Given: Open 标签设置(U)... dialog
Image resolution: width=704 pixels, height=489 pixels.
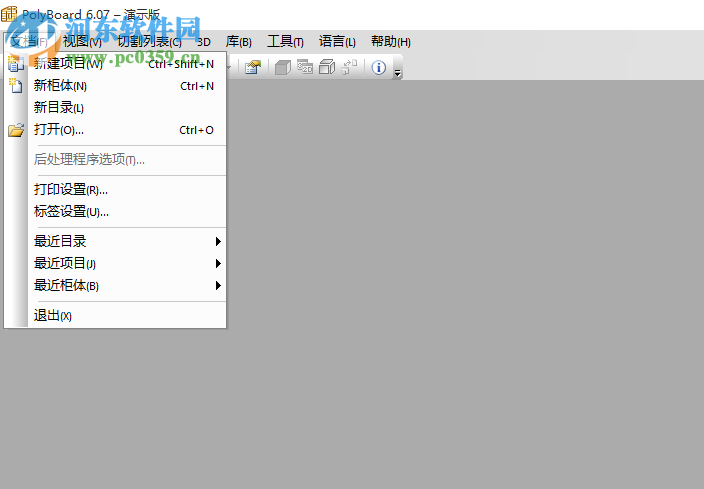Looking at the screenshot, I should [115, 211].
